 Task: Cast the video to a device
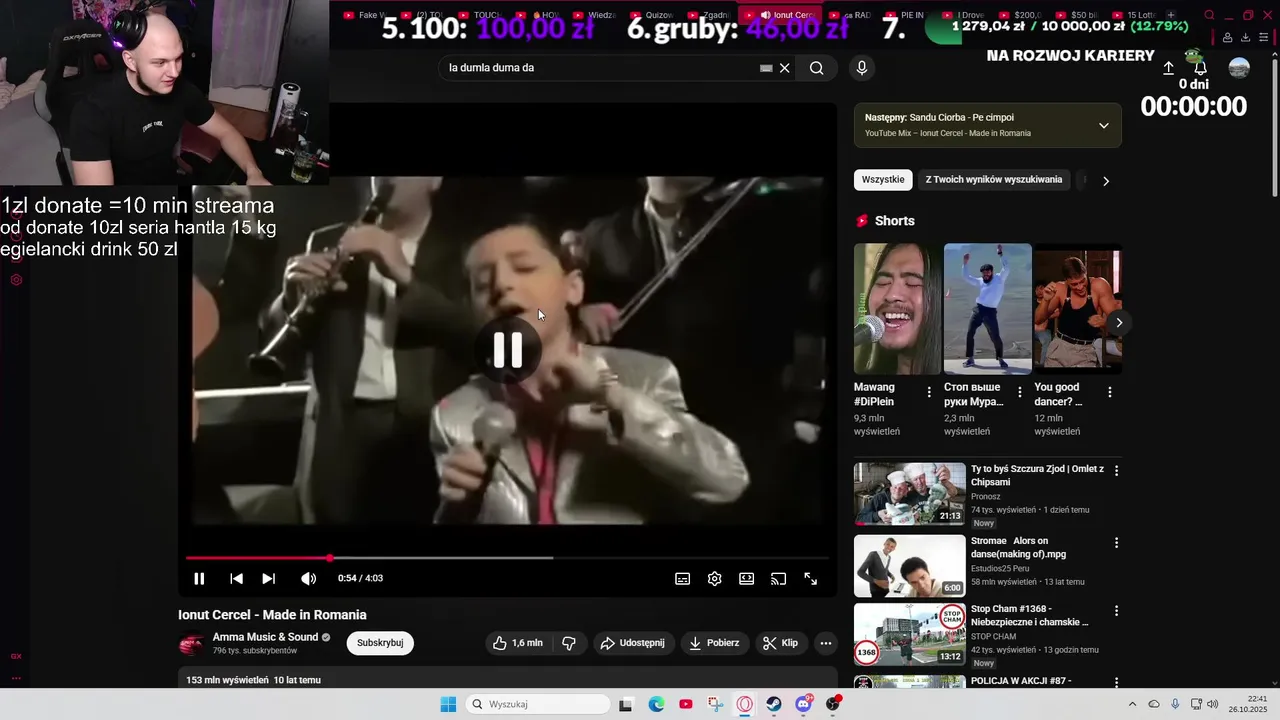tap(778, 578)
